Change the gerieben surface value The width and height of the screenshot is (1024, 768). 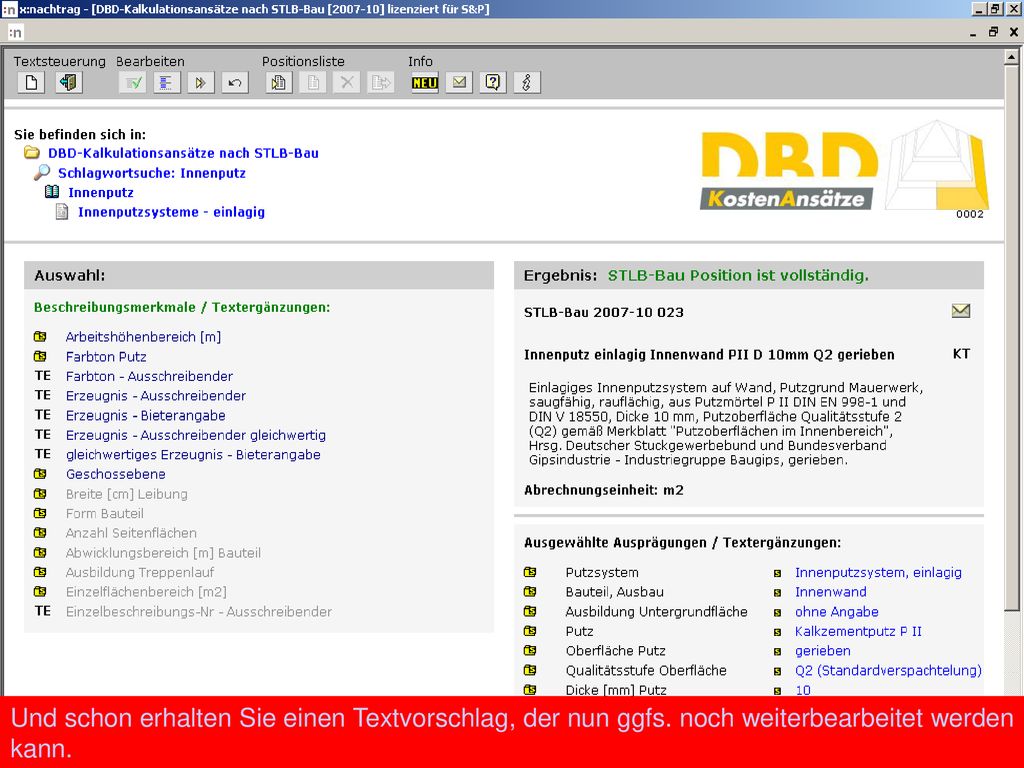(823, 650)
